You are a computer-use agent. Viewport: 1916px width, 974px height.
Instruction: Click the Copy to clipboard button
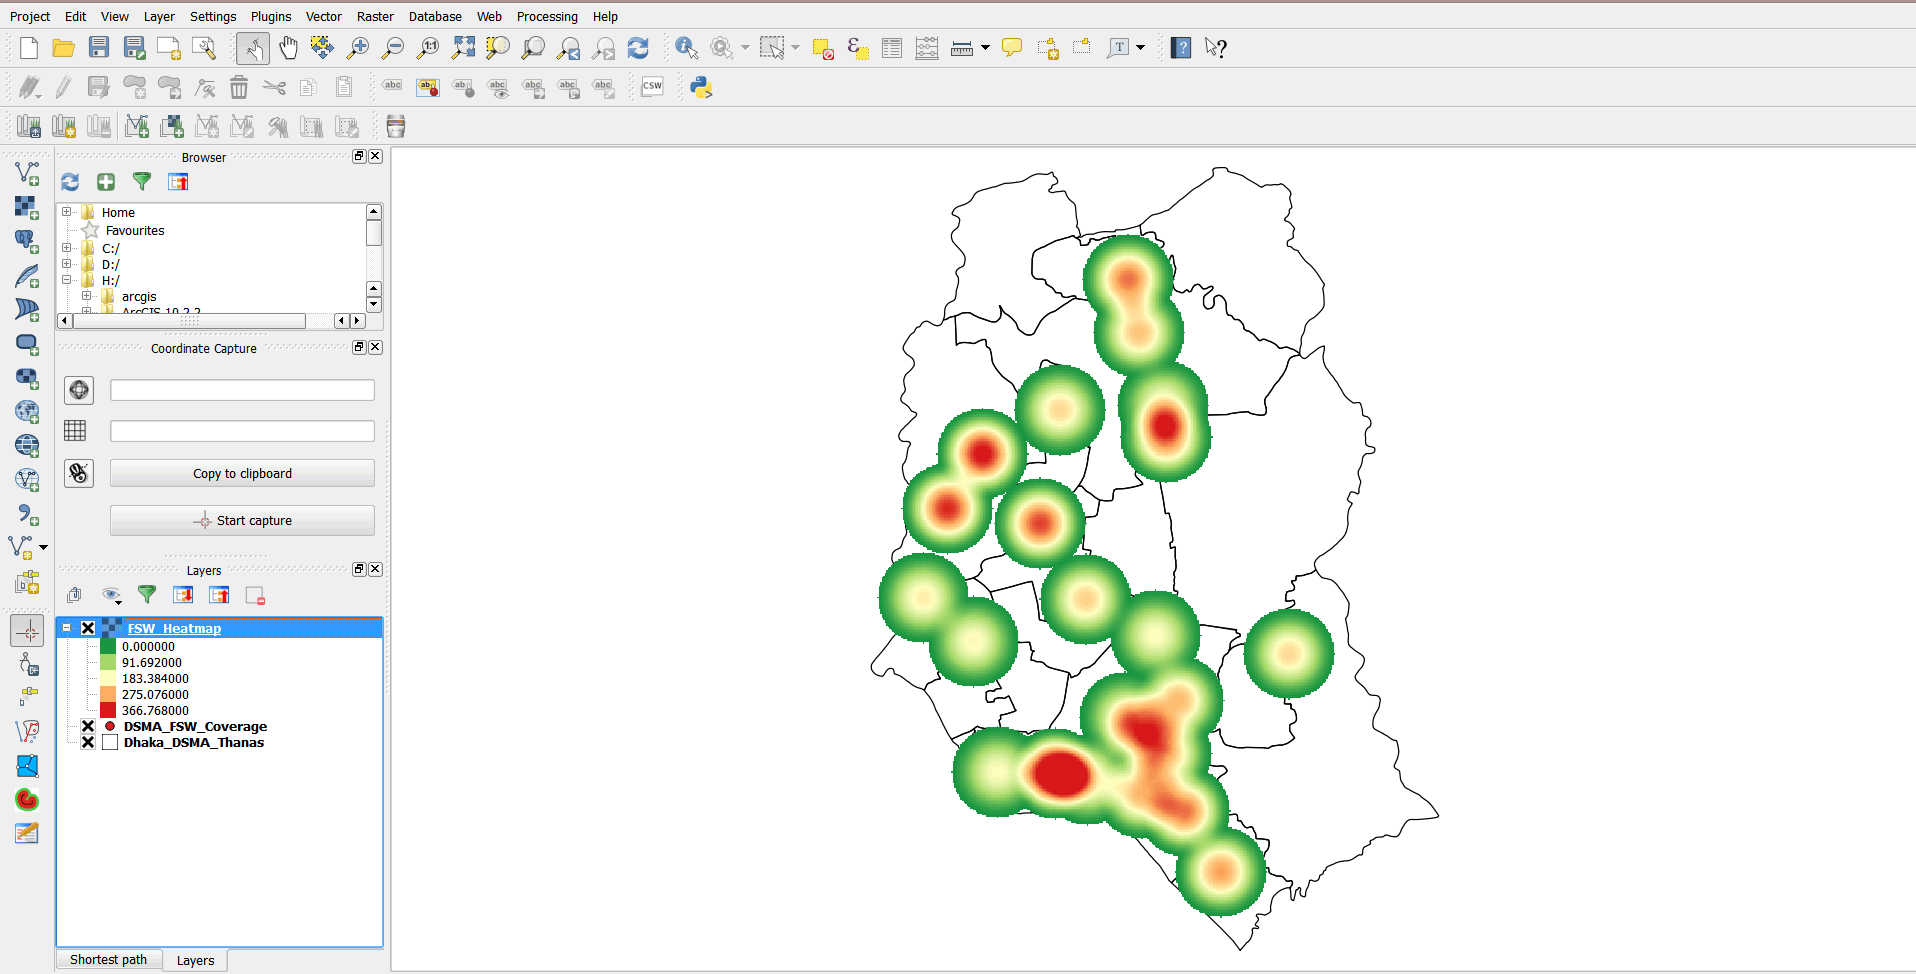pos(242,474)
